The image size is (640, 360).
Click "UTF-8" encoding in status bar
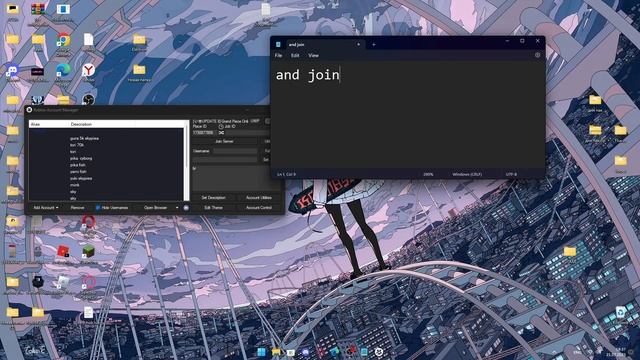(x=511, y=174)
